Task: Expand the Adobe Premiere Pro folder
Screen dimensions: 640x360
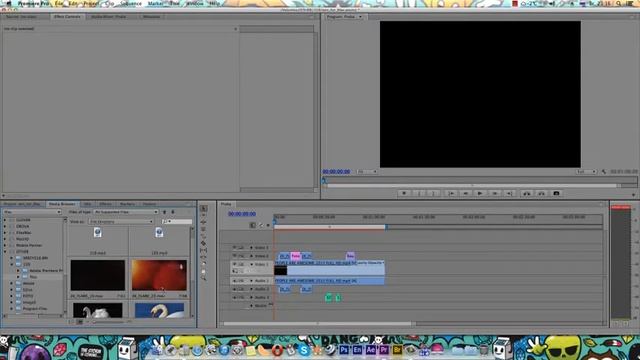Action: (x=18, y=270)
